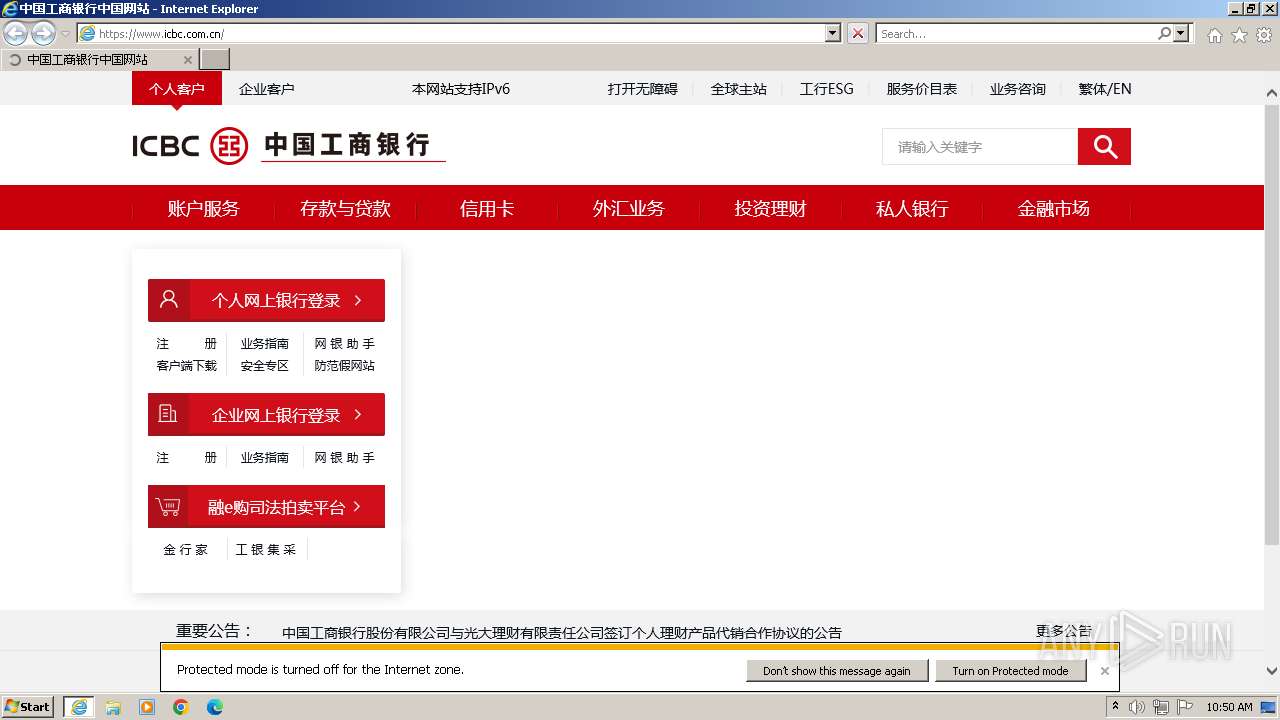
Task: Open Internet Explorer taskbar icon
Action: click(79, 707)
